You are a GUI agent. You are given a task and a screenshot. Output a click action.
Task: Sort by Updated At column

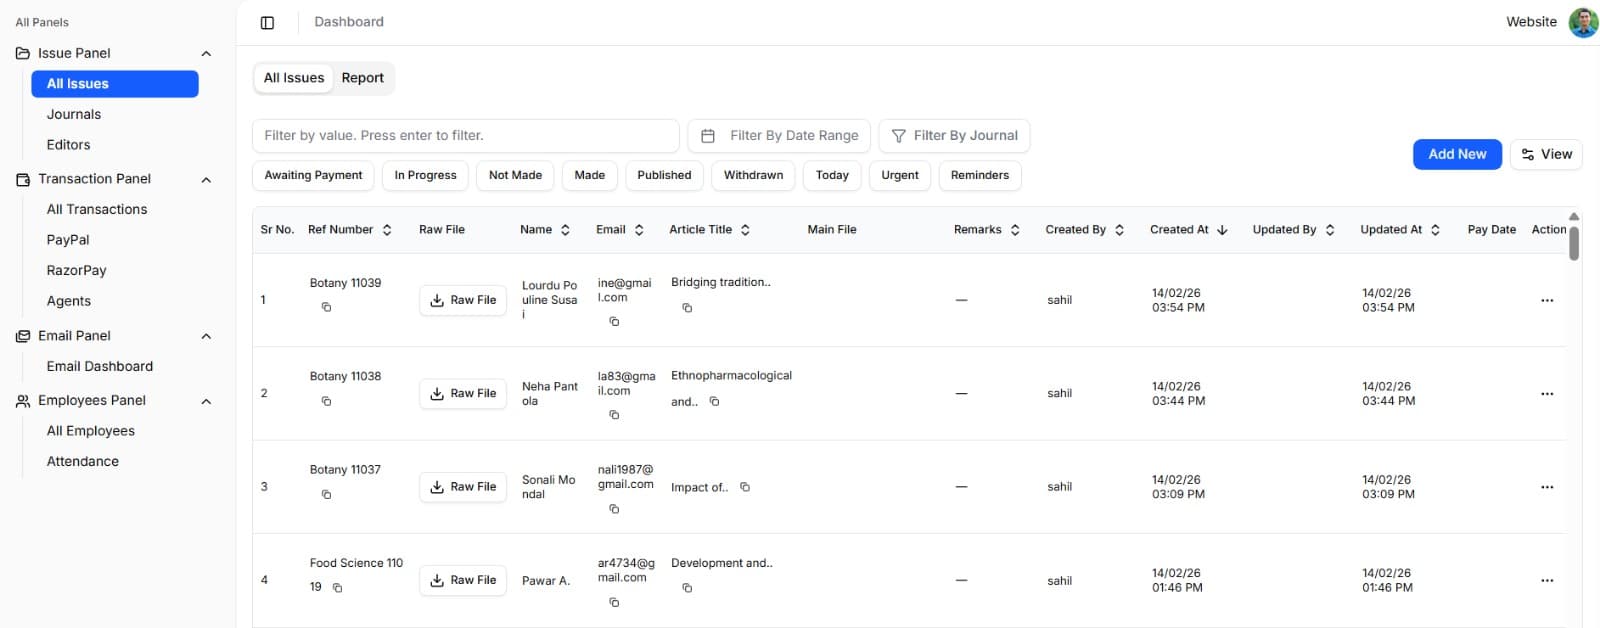pyautogui.click(x=1400, y=230)
